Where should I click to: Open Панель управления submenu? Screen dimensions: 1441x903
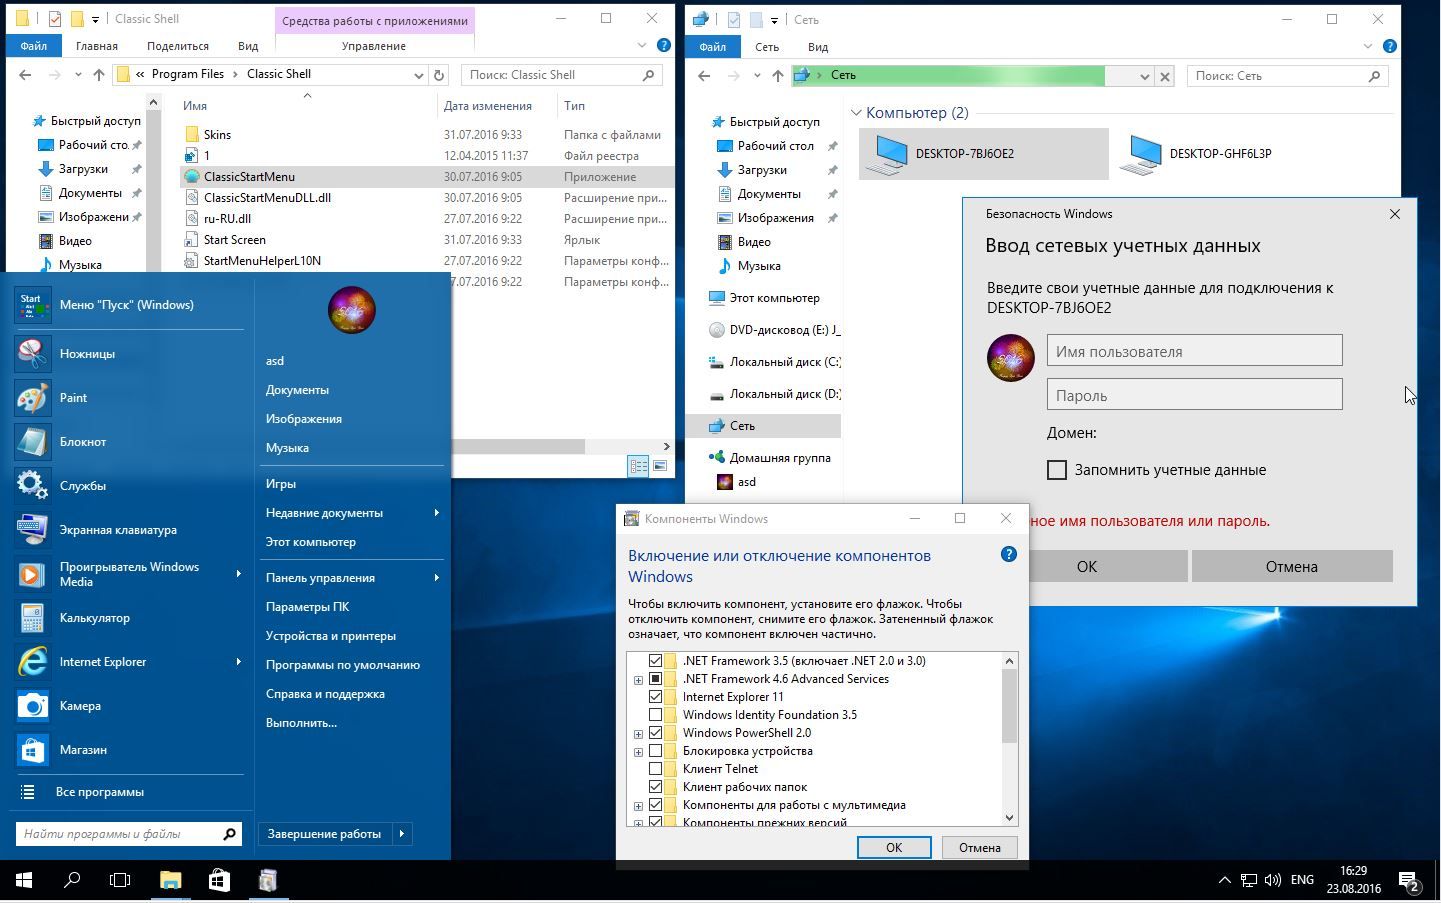click(x=352, y=577)
